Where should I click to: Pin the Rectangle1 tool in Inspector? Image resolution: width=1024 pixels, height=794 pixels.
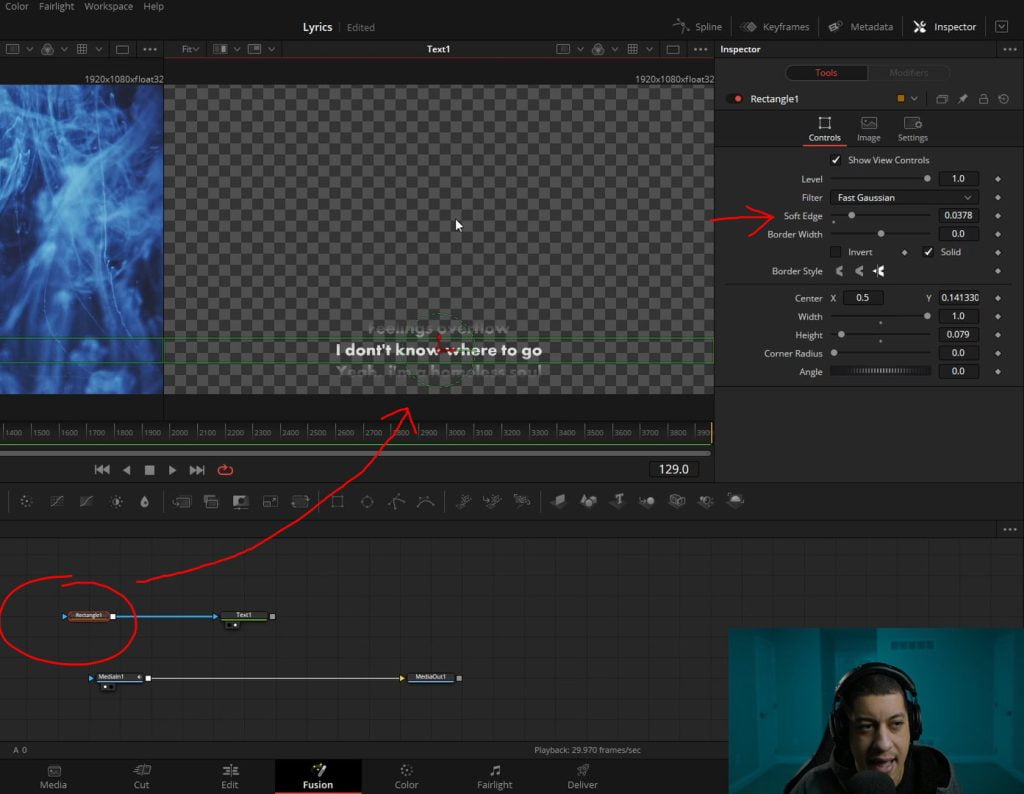[x=963, y=99]
